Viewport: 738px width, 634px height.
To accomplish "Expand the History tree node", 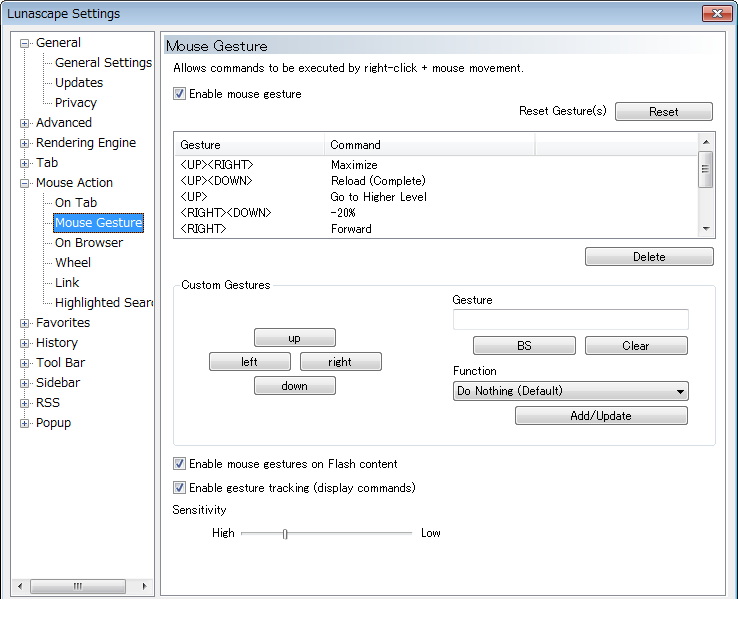I will 24,344.
